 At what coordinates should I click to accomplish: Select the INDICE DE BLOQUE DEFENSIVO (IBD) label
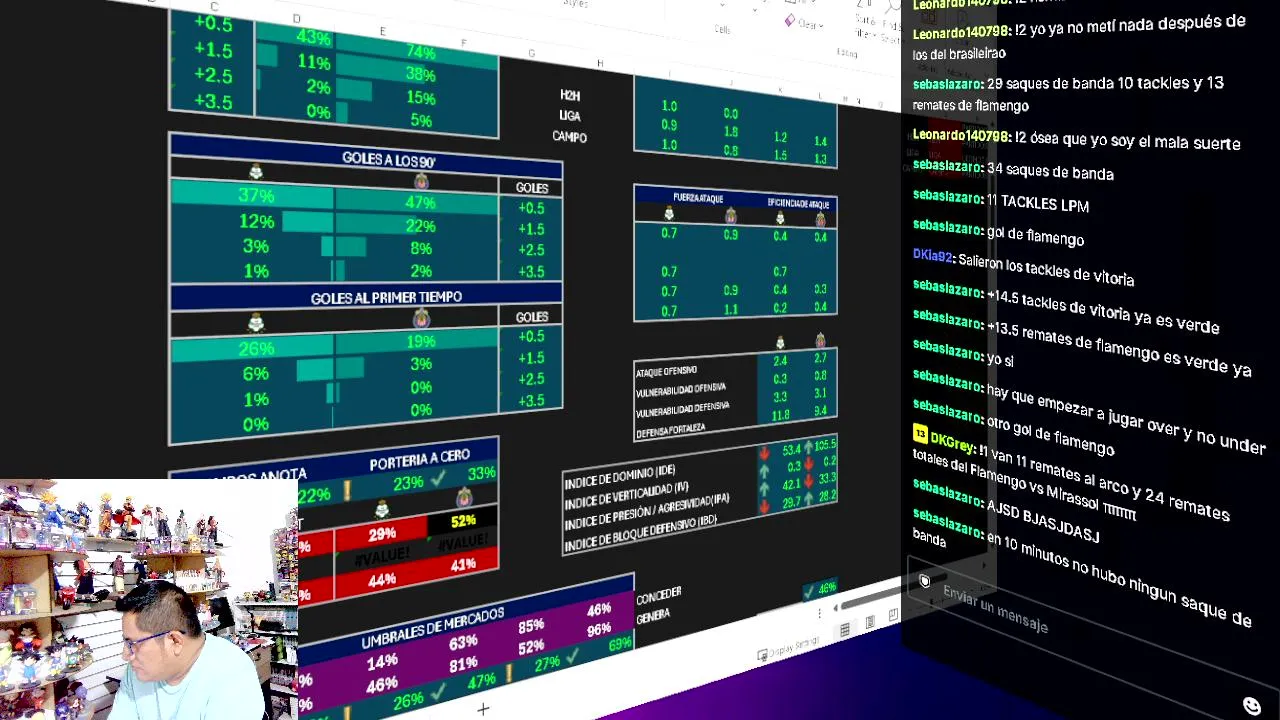click(x=641, y=533)
